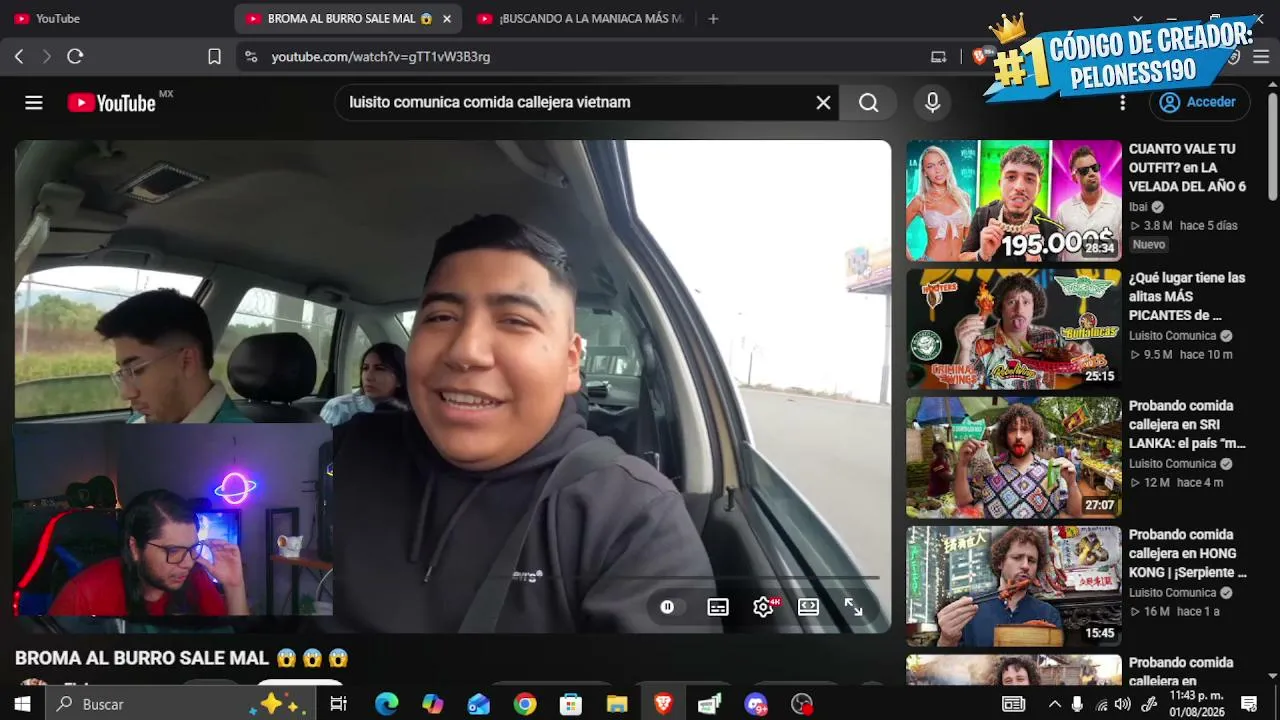Pause the video playback
Screen dimensions: 1280x720
(667, 607)
